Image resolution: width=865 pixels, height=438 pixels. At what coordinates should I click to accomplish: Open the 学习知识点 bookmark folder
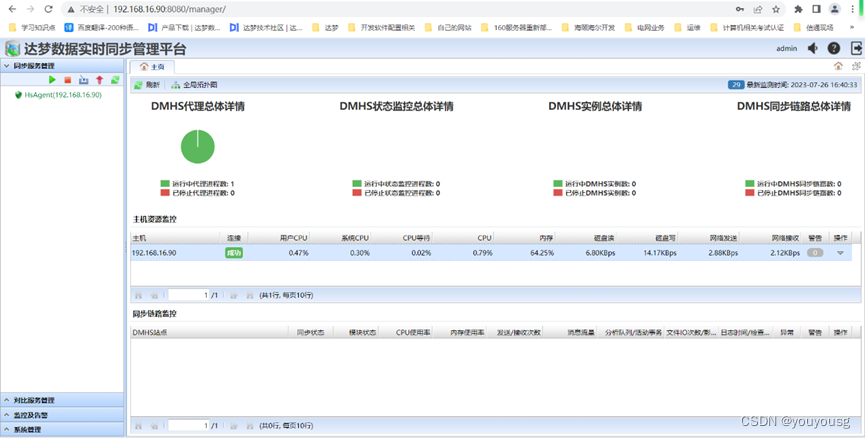(32, 27)
